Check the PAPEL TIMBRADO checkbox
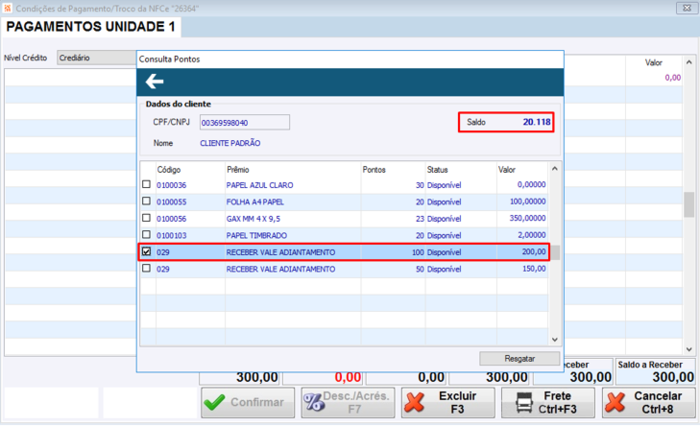Image resolution: width=700 pixels, height=427 pixels. coord(146,234)
